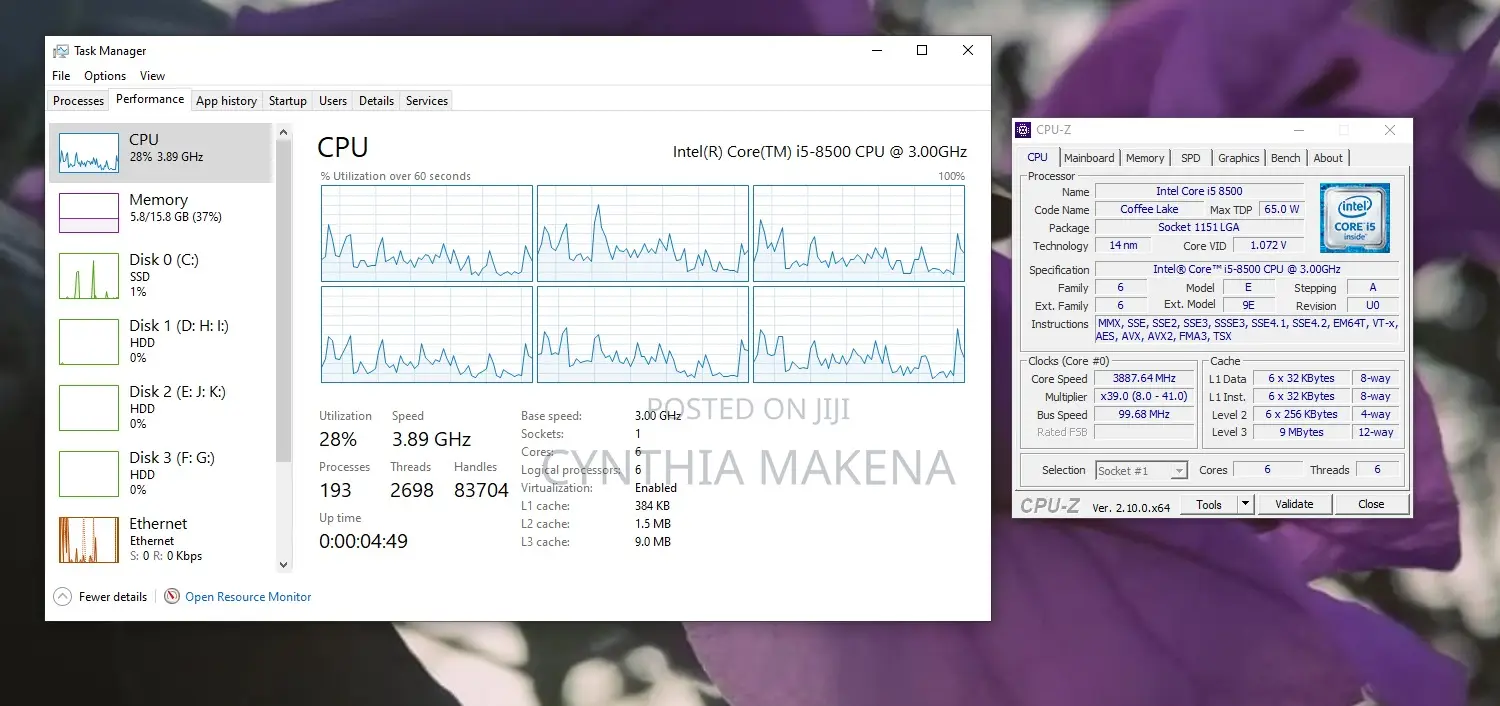Select the CPU mini graph thumbnail

(89, 154)
